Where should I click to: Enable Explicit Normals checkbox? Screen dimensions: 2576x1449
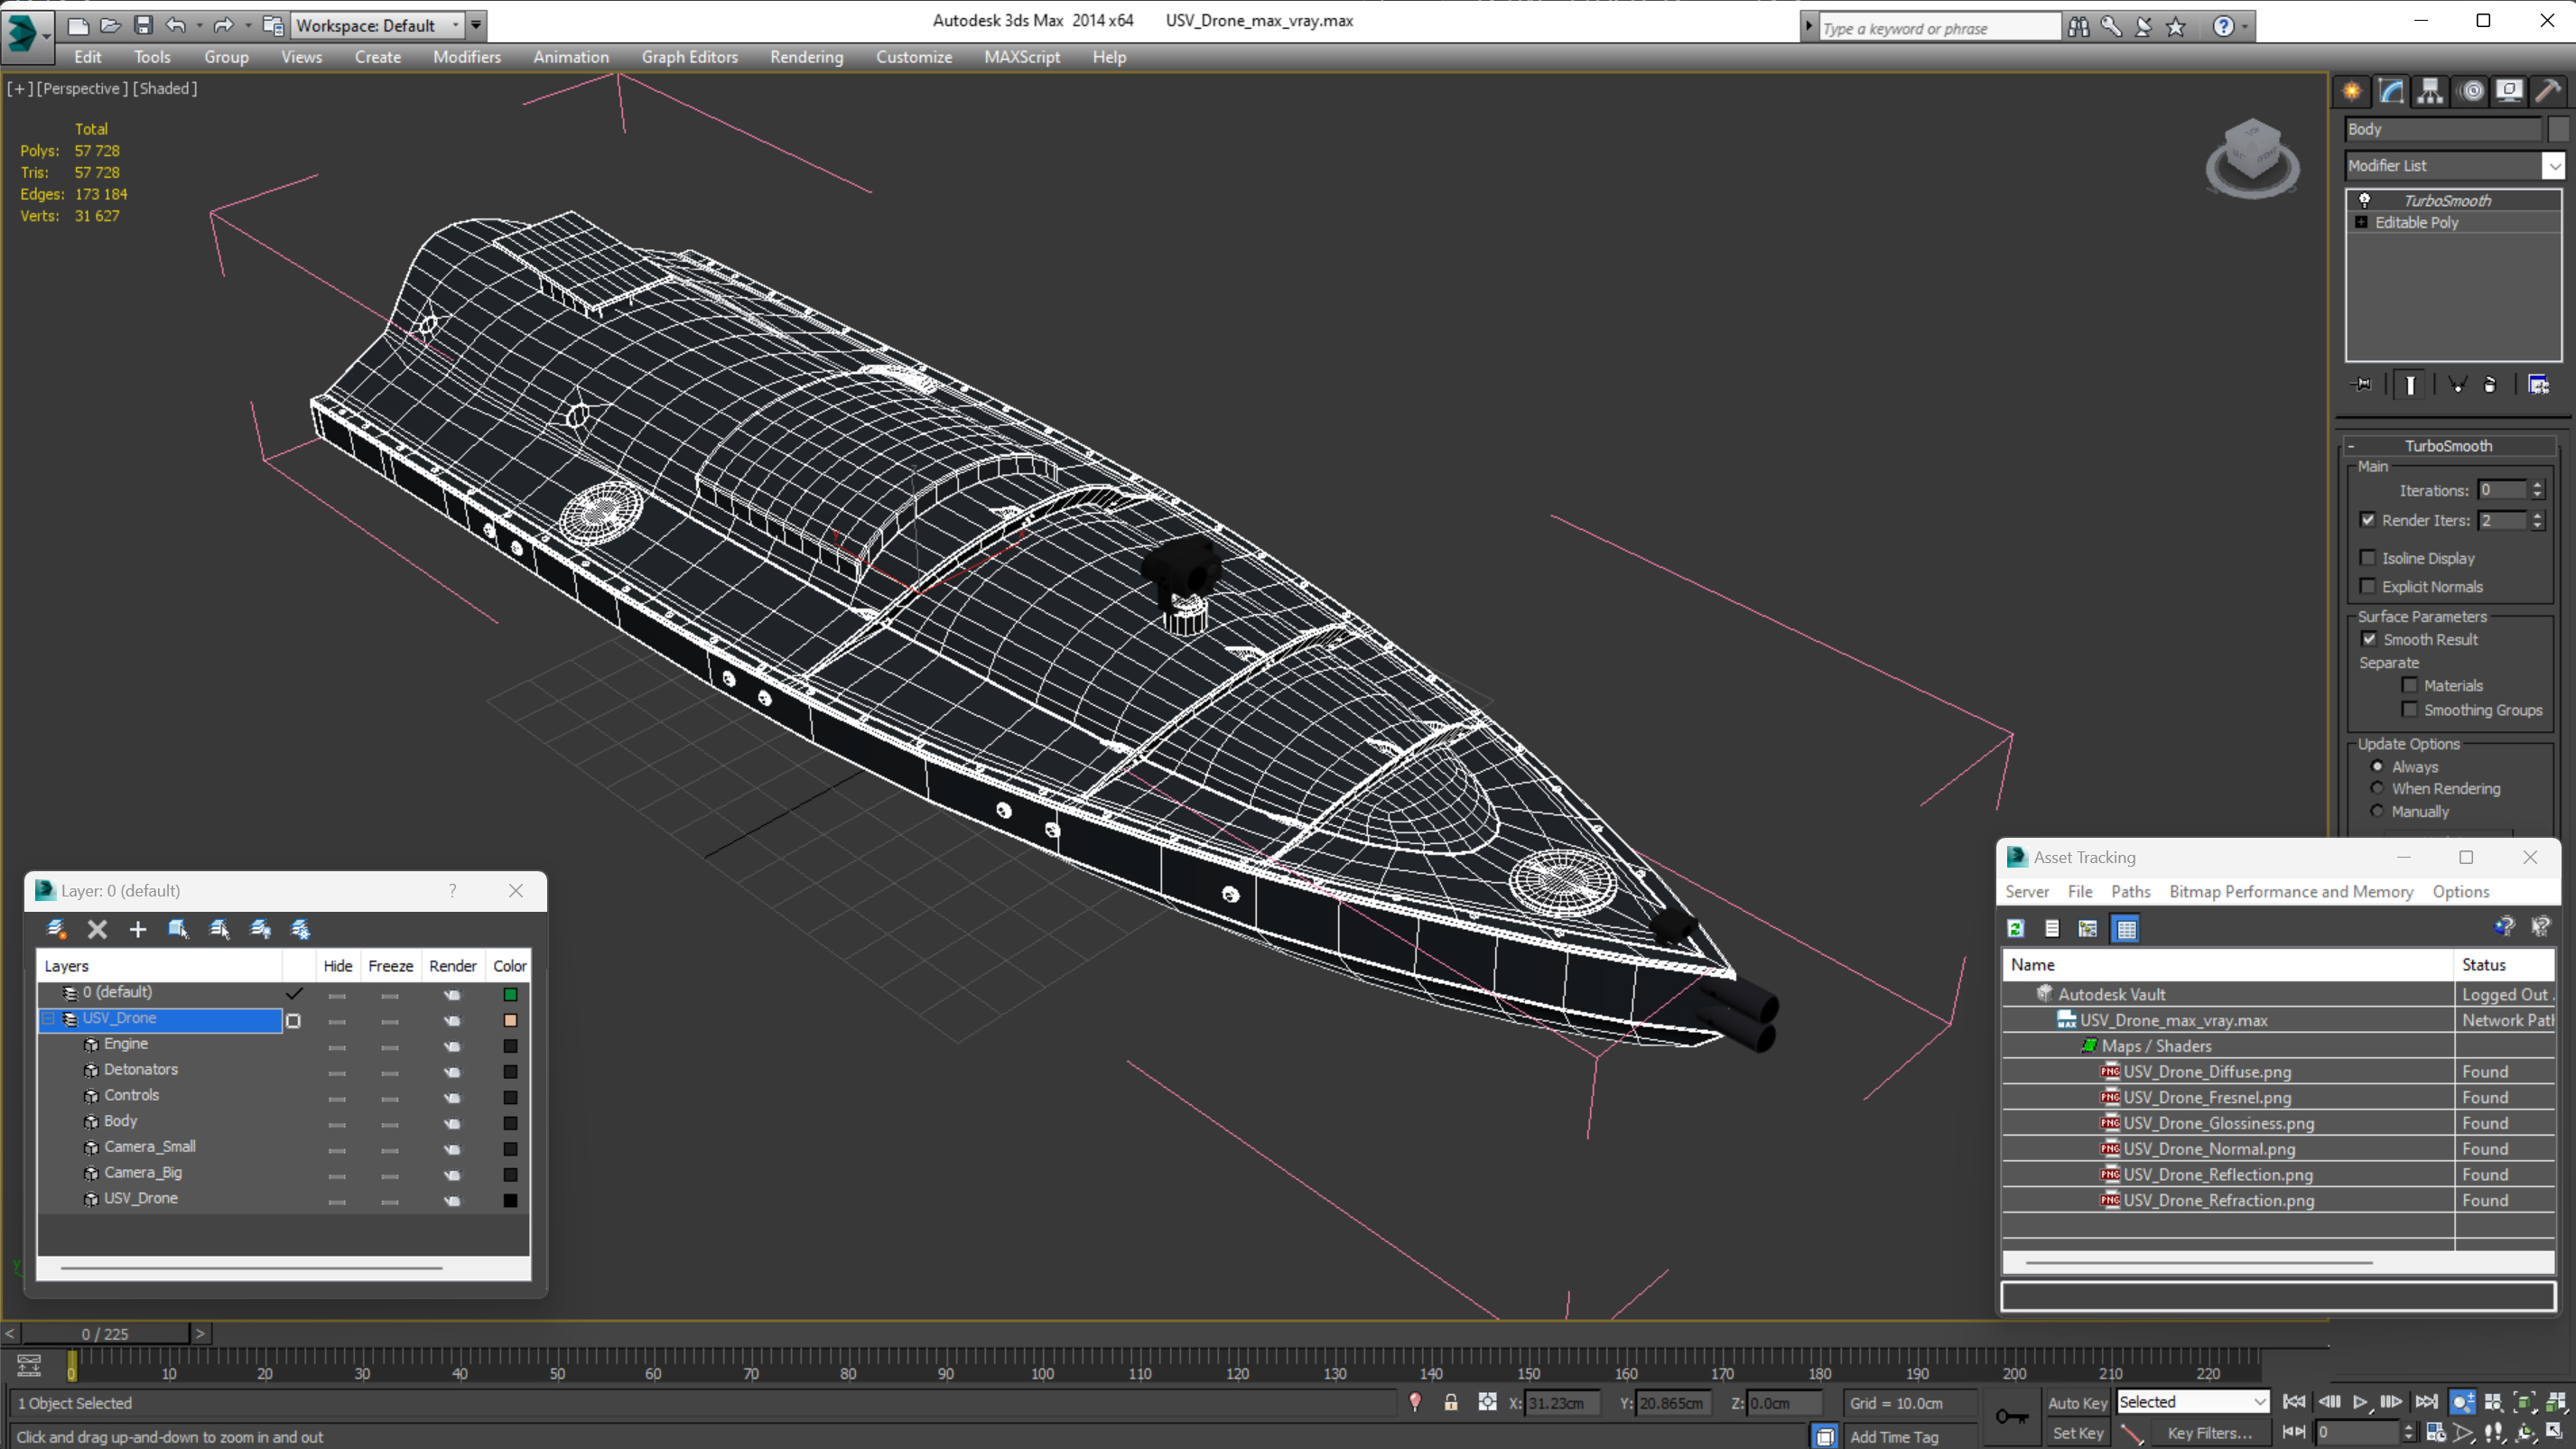pos(2367,586)
